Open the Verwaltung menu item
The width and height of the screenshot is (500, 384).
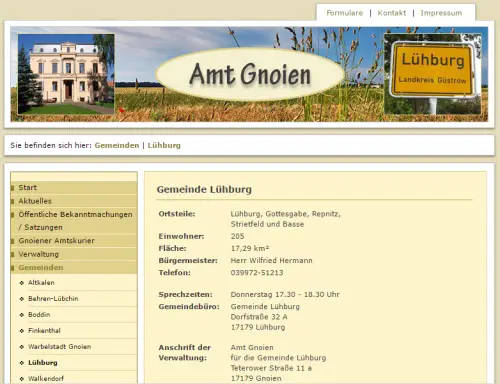click(x=74, y=254)
